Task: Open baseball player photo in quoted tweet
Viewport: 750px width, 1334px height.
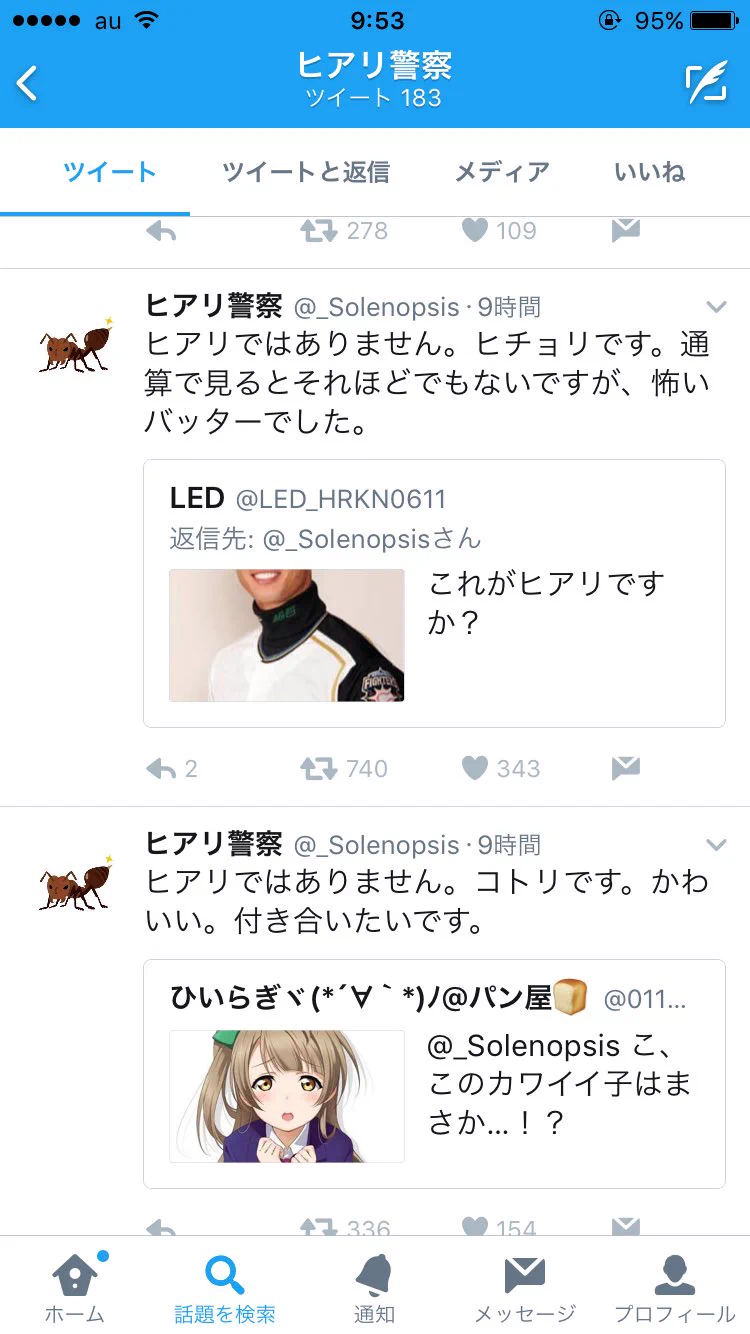Action: tap(287, 635)
